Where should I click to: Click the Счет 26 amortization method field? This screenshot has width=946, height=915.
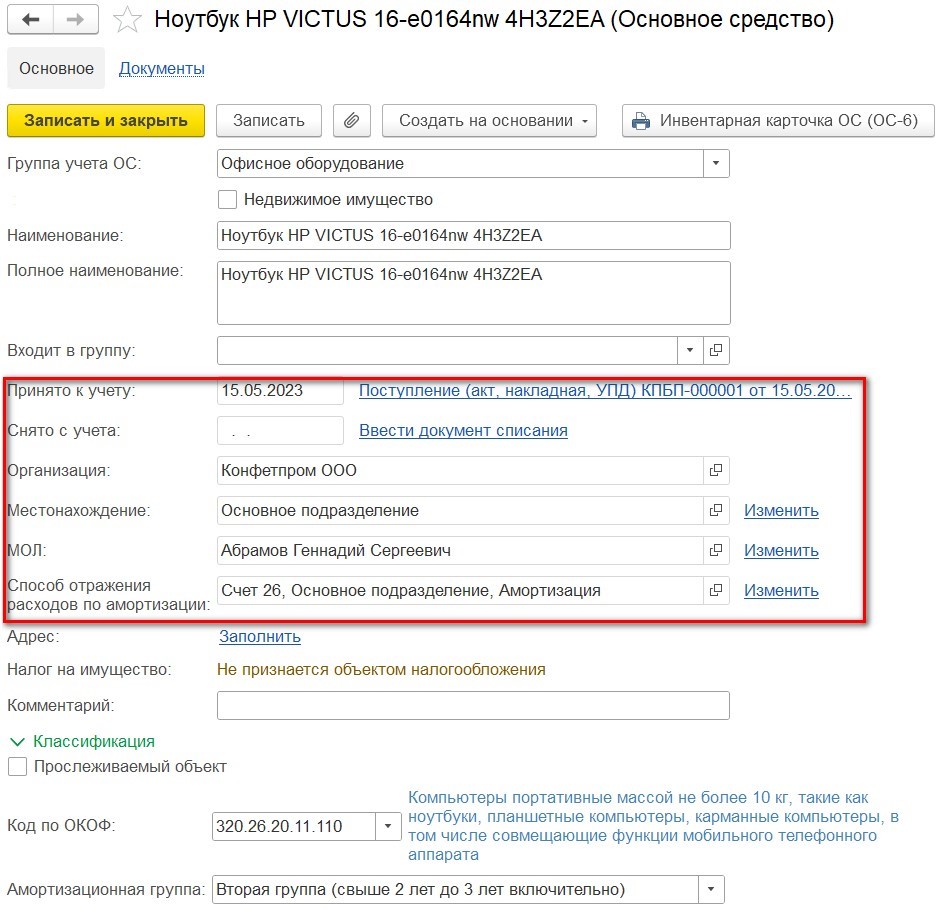(460, 590)
